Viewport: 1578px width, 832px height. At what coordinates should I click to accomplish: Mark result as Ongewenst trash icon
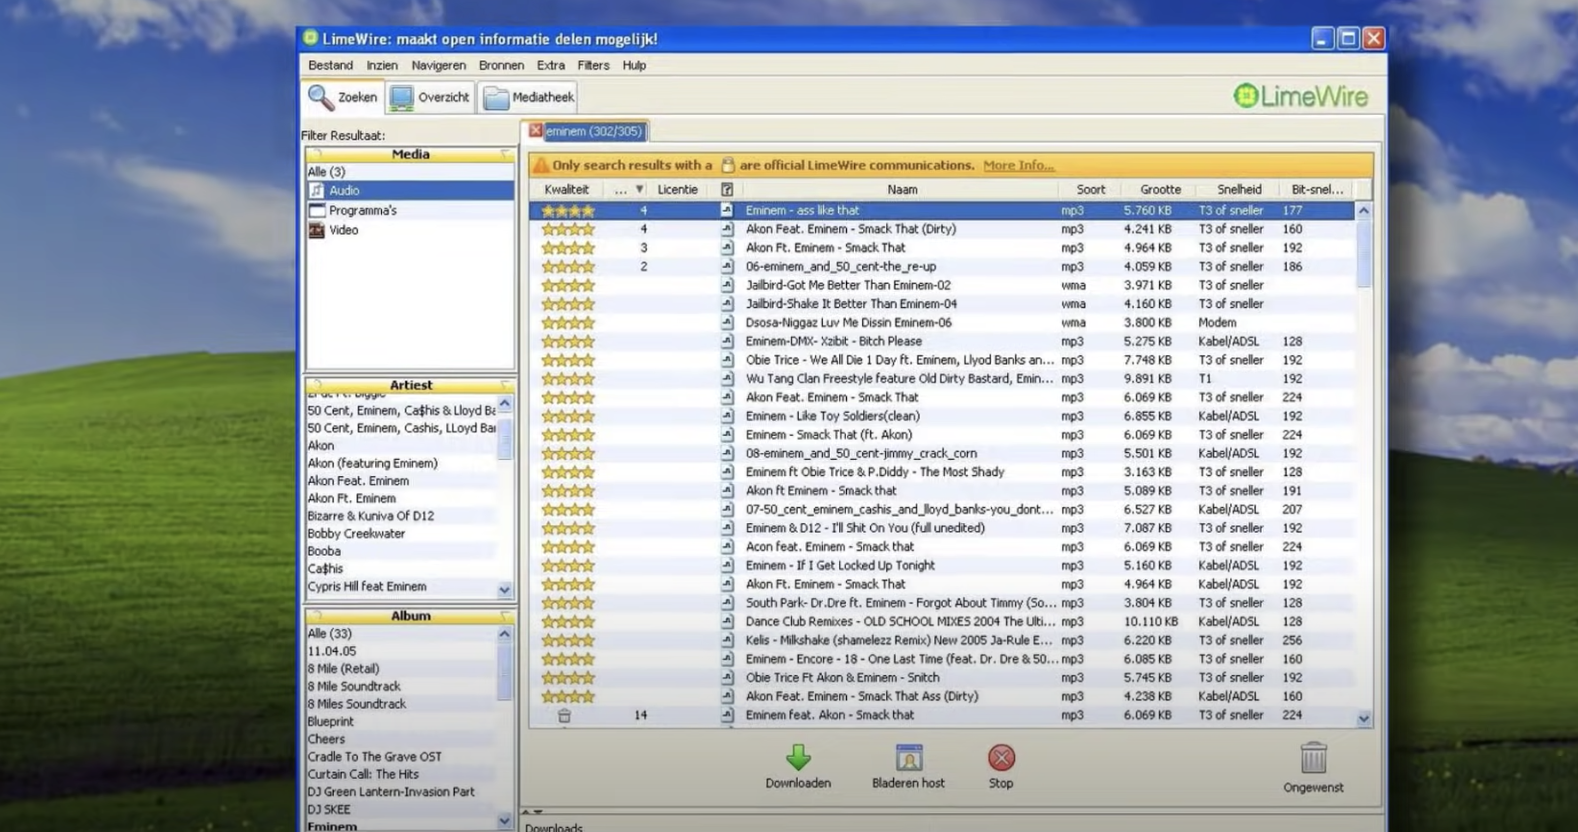point(1313,758)
